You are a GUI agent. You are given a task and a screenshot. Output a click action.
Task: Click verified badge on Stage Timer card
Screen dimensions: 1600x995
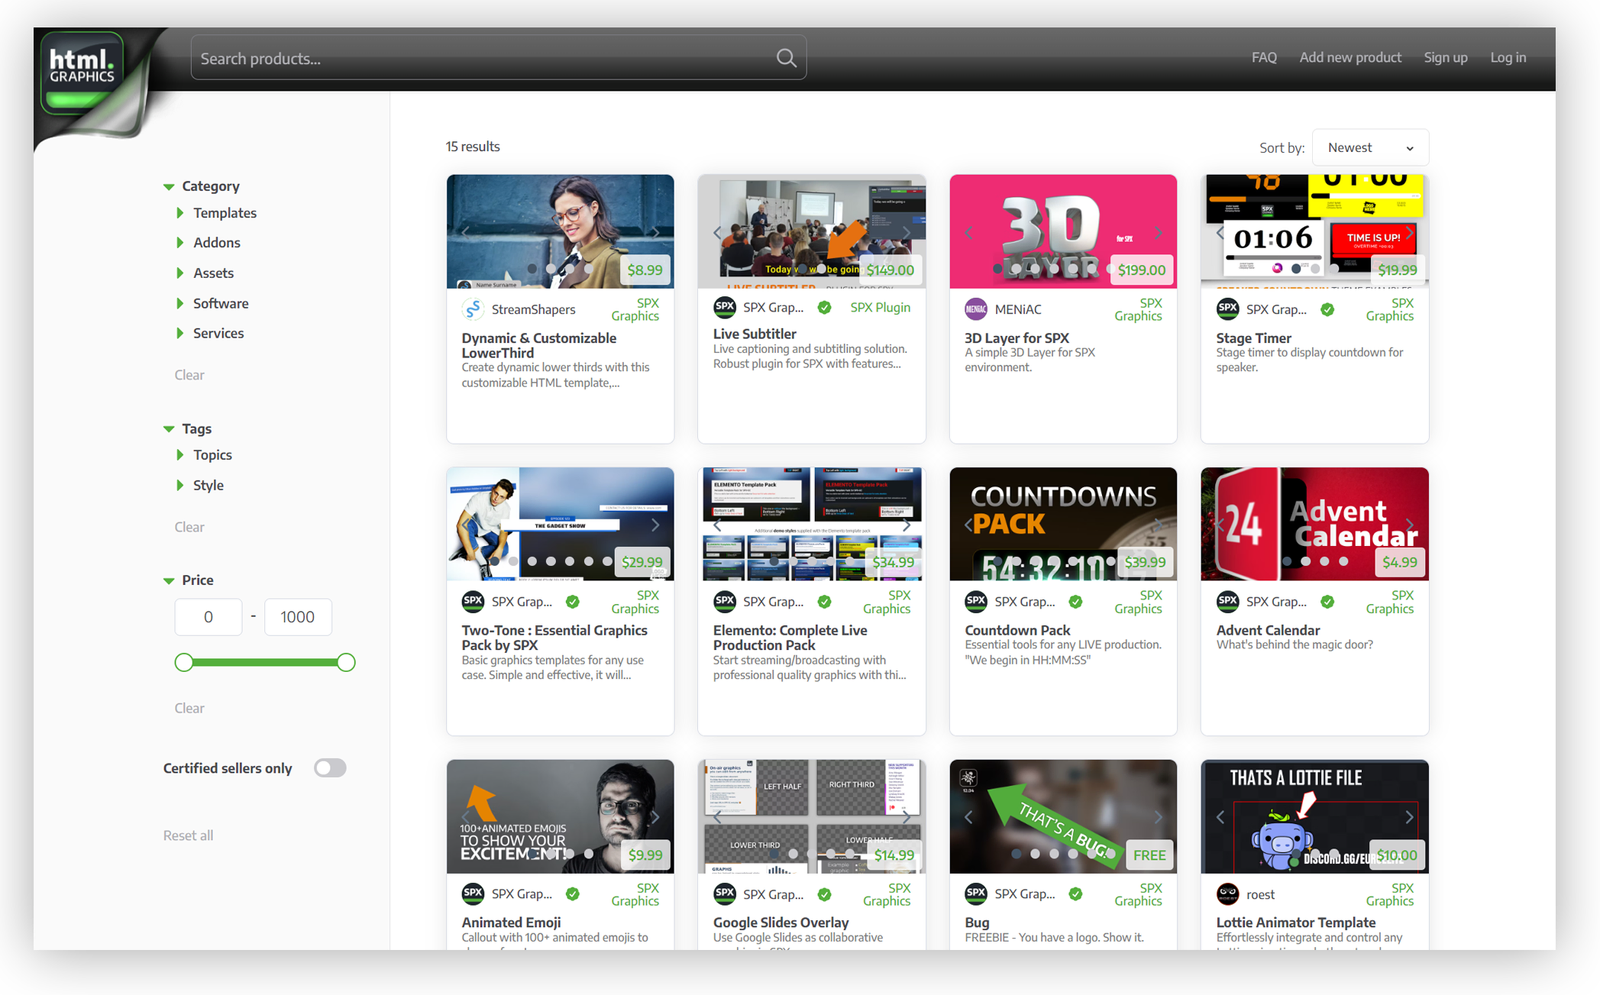coord(1327,309)
